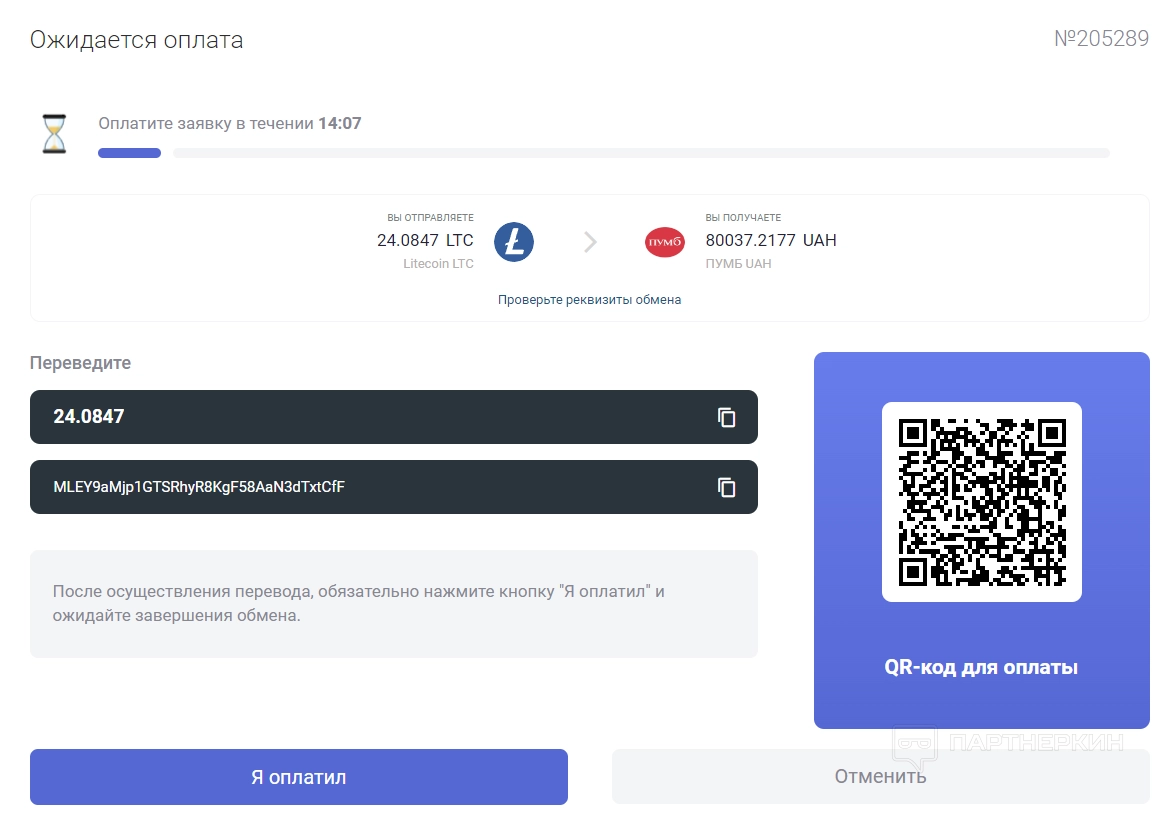This screenshot has width=1175, height=825.
Task: Click the 80037.2177 UAH receive amount
Action: pyautogui.click(x=771, y=241)
